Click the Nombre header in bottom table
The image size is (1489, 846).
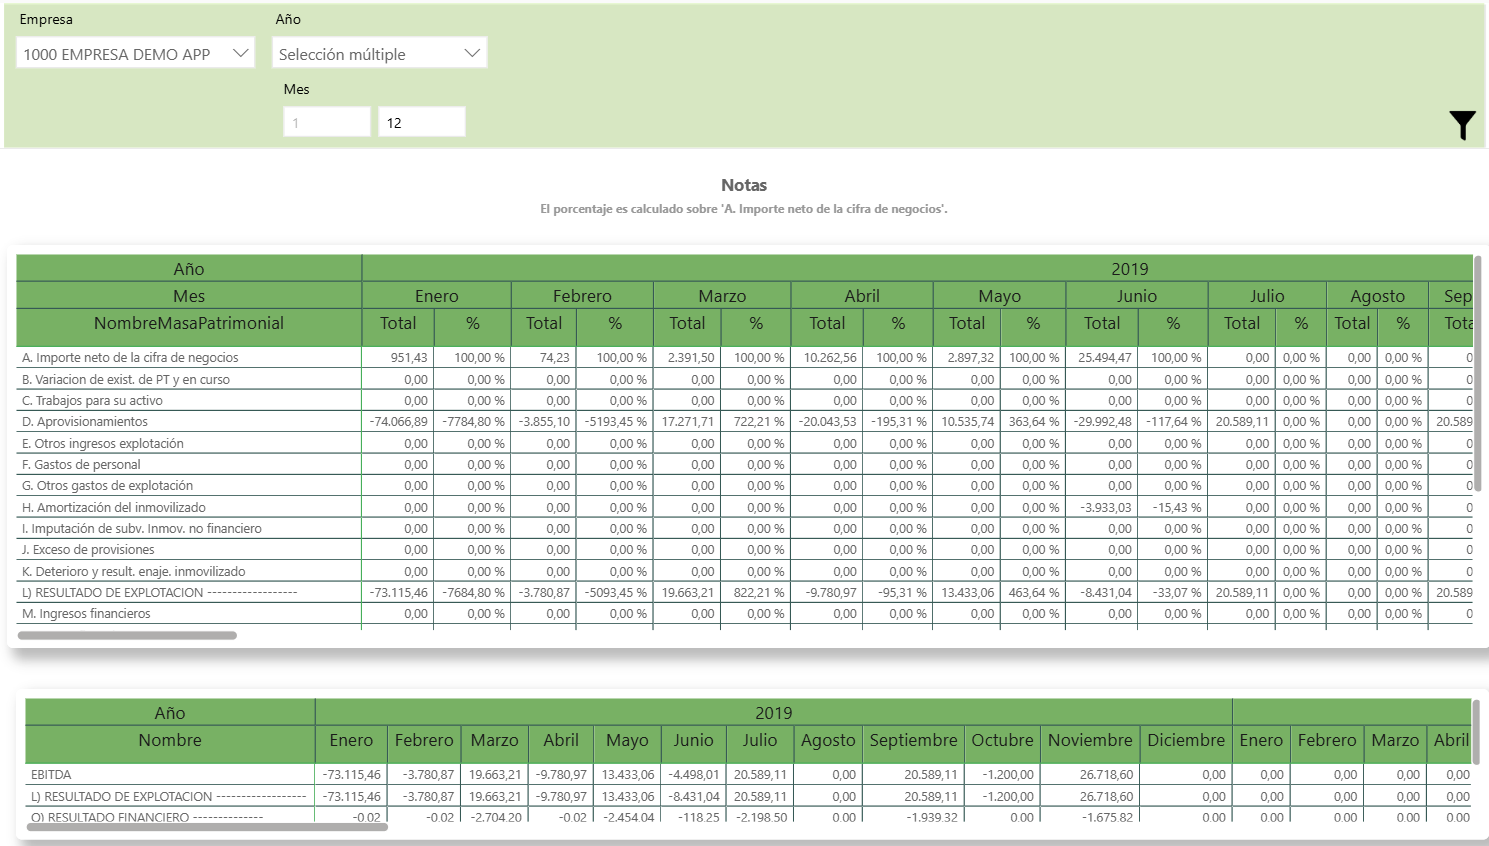click(x=170, y=741)
